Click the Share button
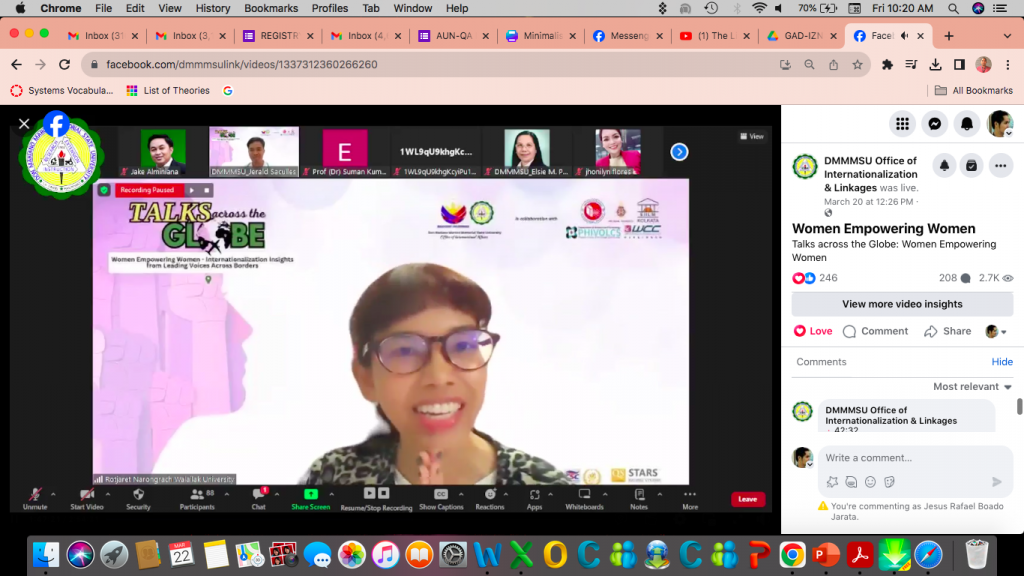 (948, 331)
